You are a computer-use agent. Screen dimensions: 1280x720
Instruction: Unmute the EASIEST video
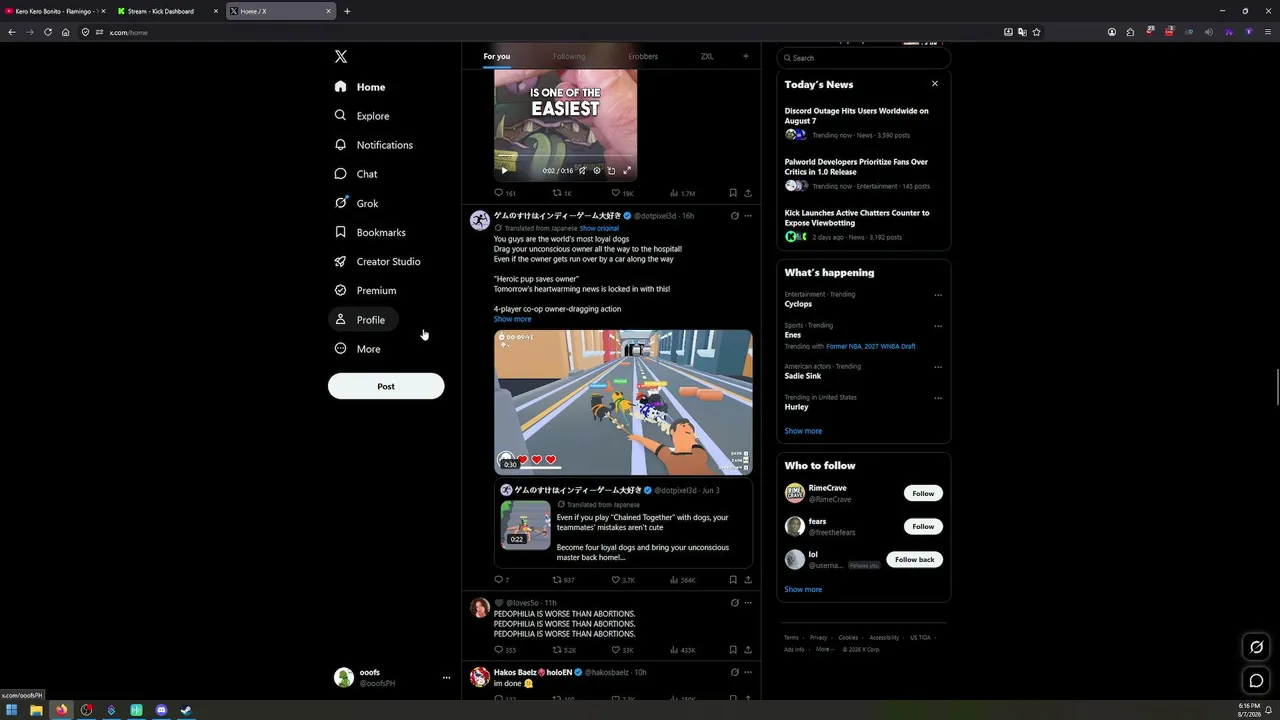click(582, 170)
